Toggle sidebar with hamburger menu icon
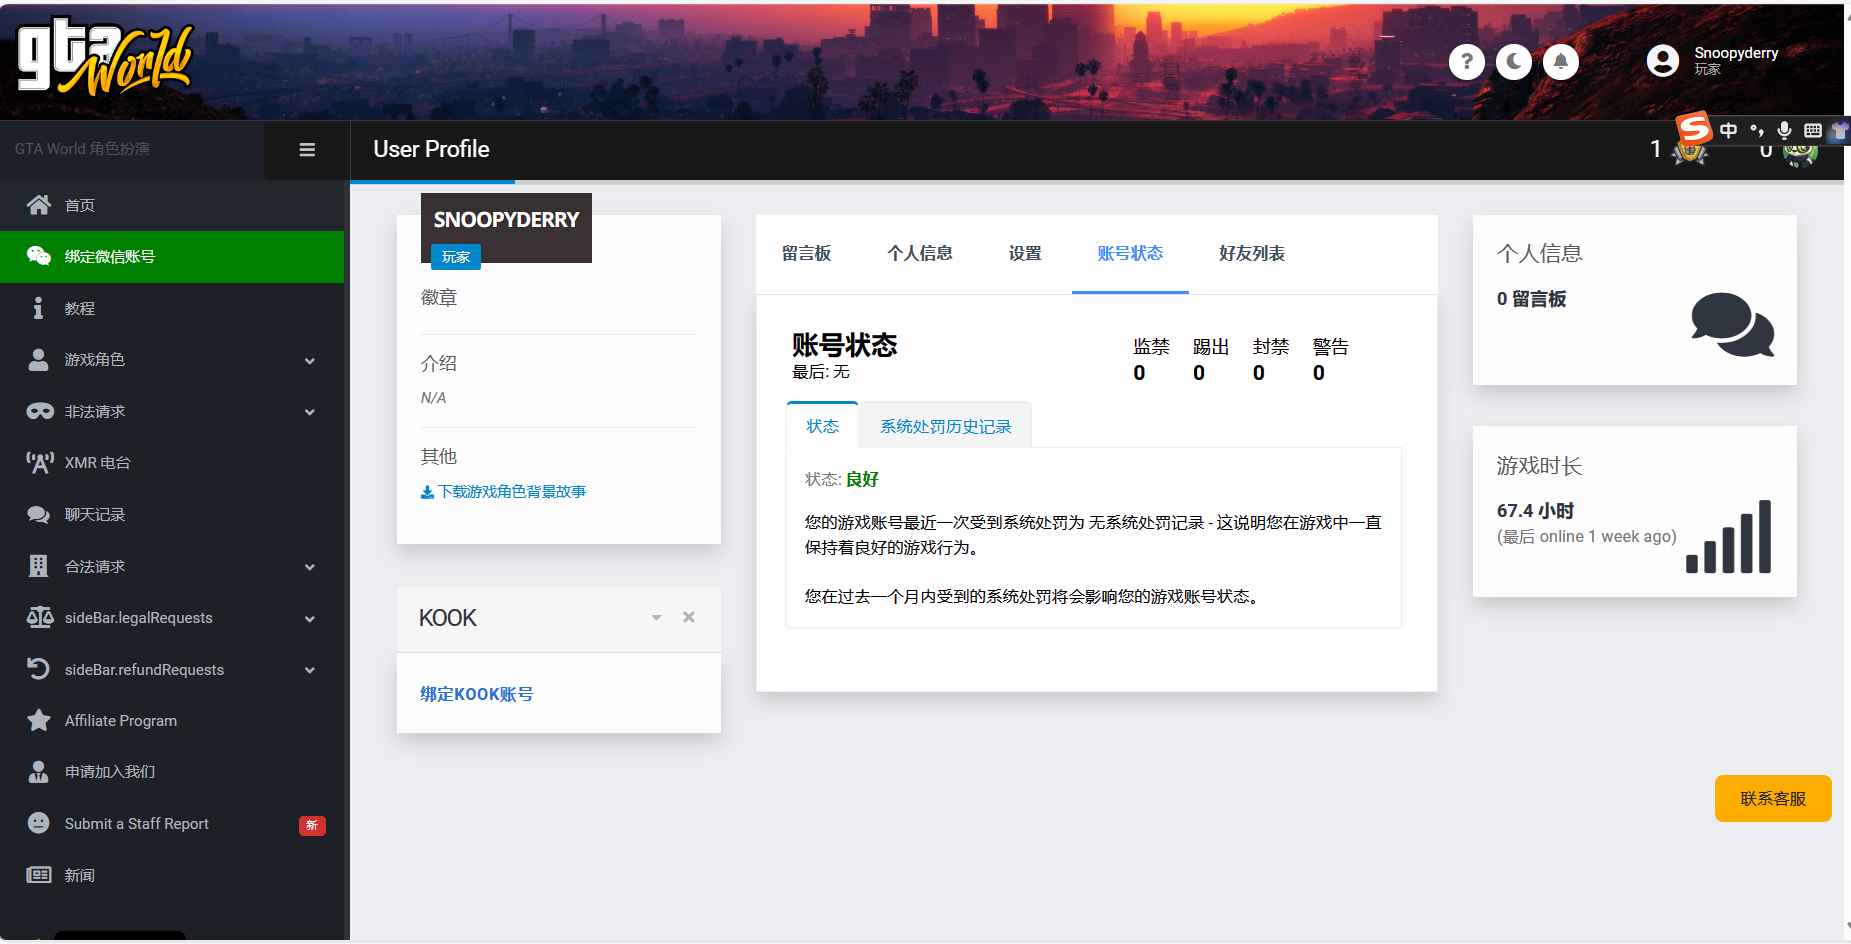This screenshot has width=1851, height=944. point(307,150)
